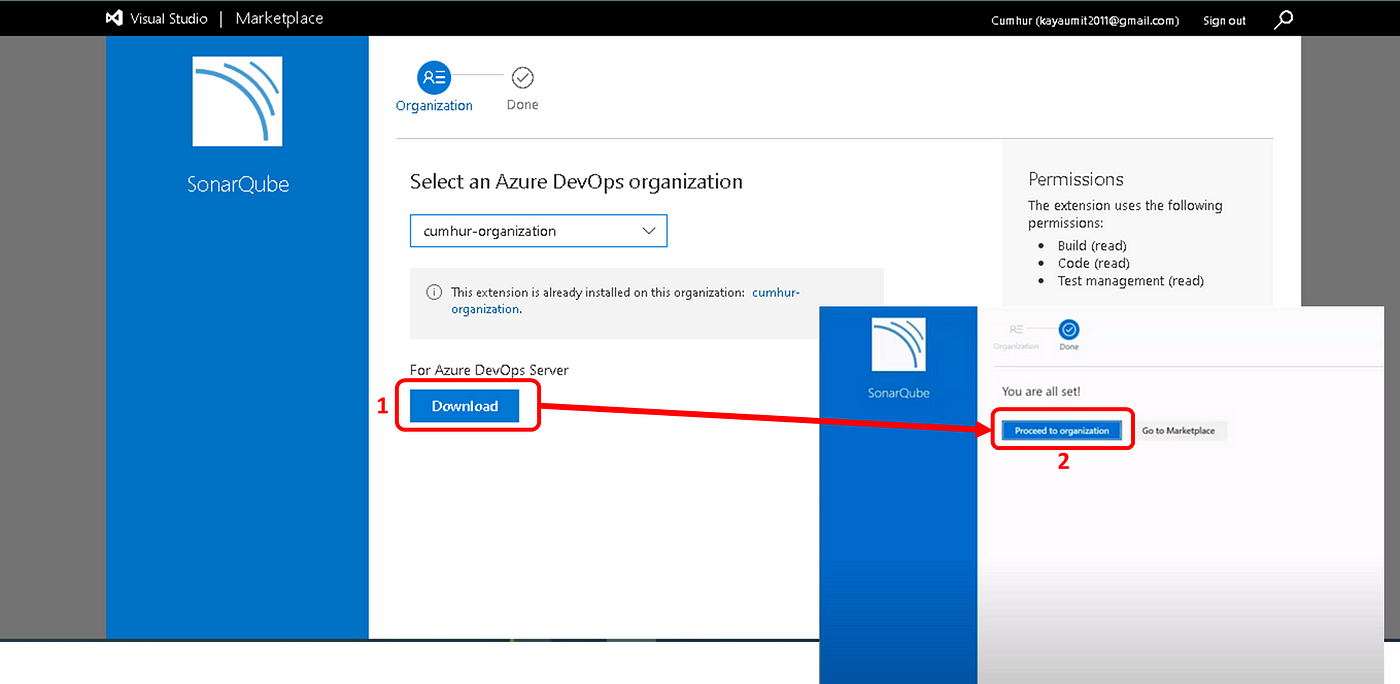
Task: Click the 'Organization' step label
Action: 434,105
